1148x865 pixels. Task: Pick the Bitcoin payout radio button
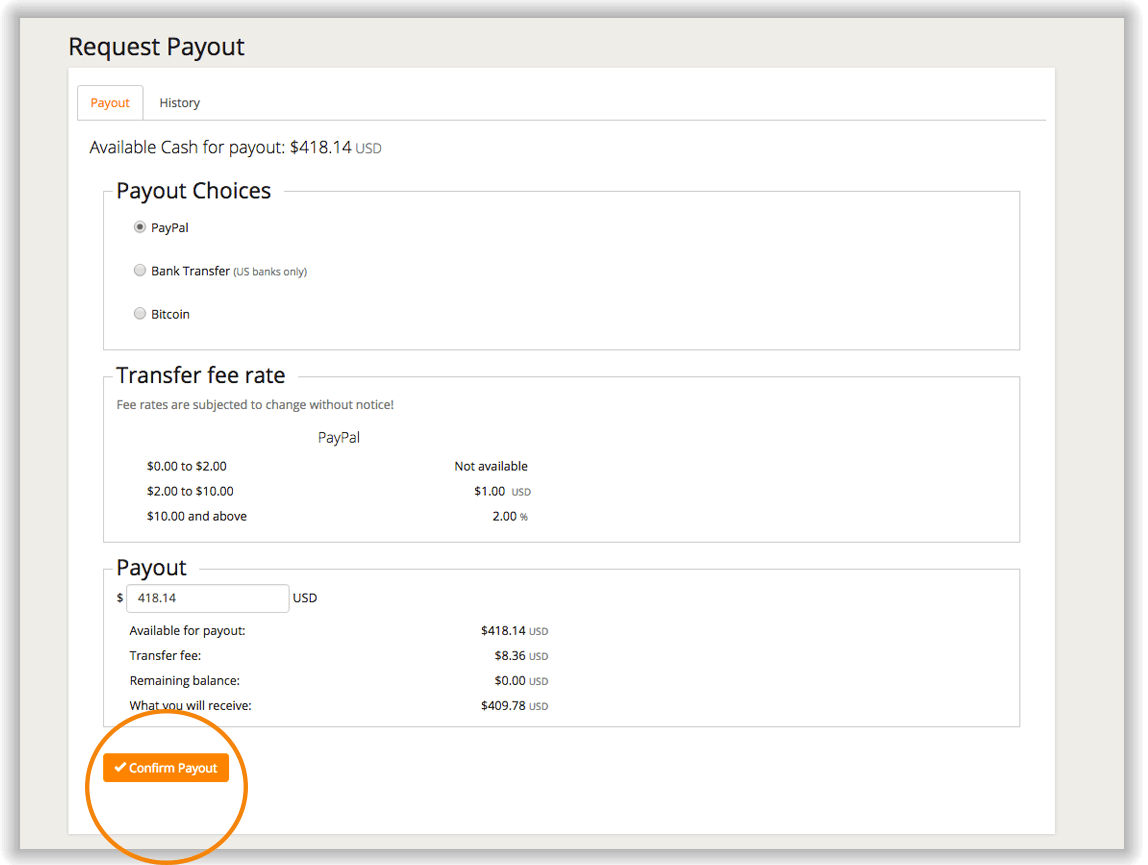click(140, 313)
